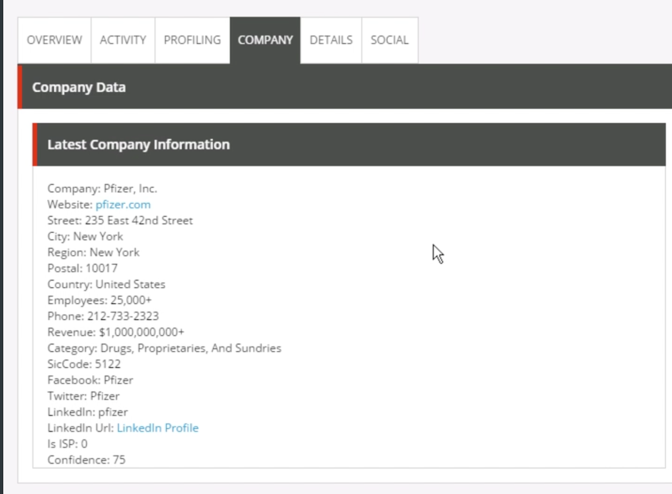Select the Profiling tab
Image resolution: width=672 pixels, height=494 pixels.
(x=192, y=40)
